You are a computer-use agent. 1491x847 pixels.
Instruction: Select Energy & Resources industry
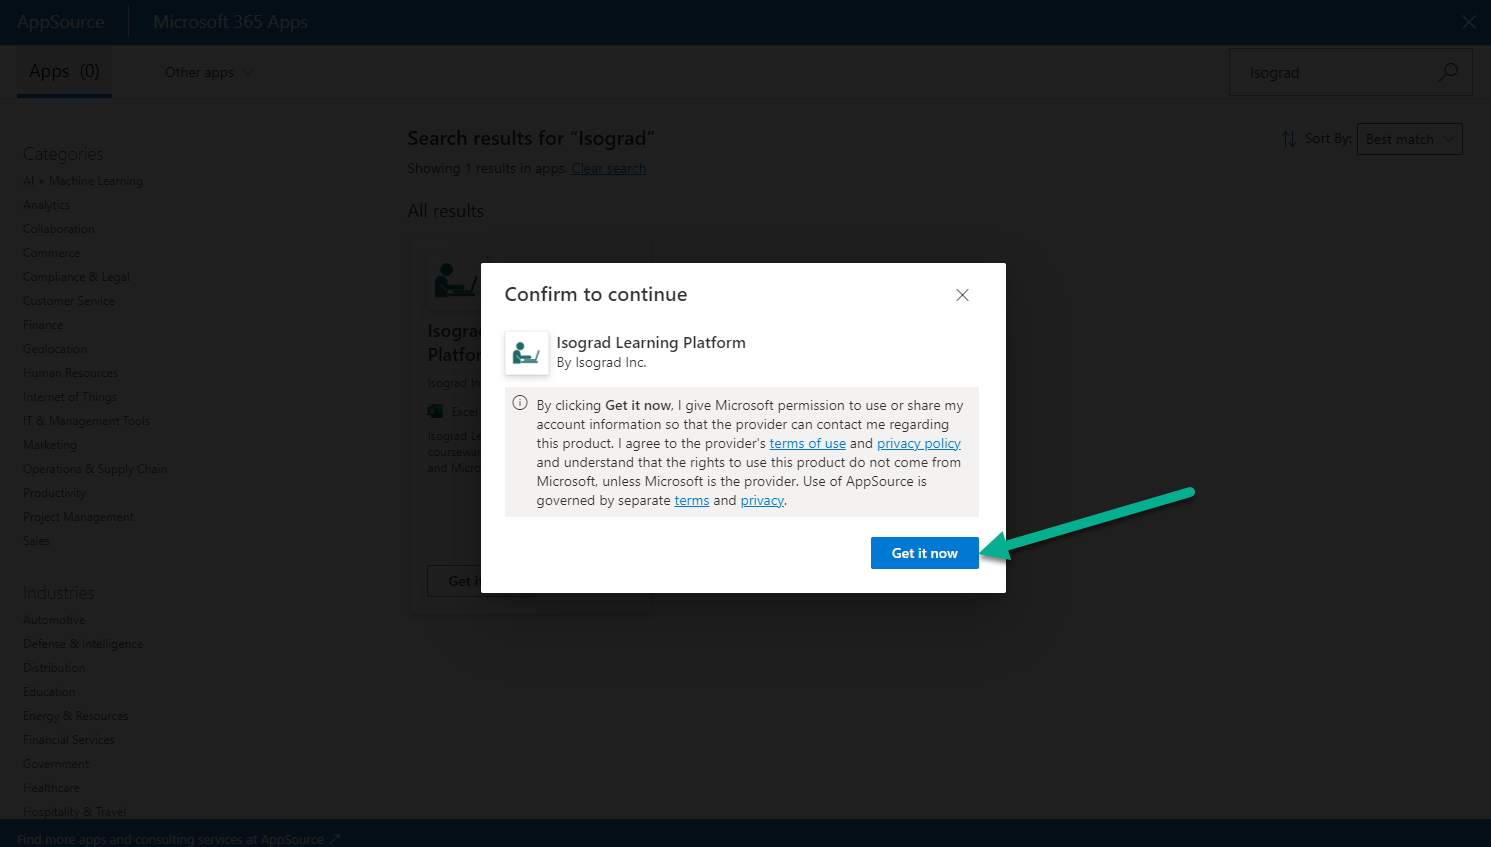pyautogui.click(x=76, y=716)
